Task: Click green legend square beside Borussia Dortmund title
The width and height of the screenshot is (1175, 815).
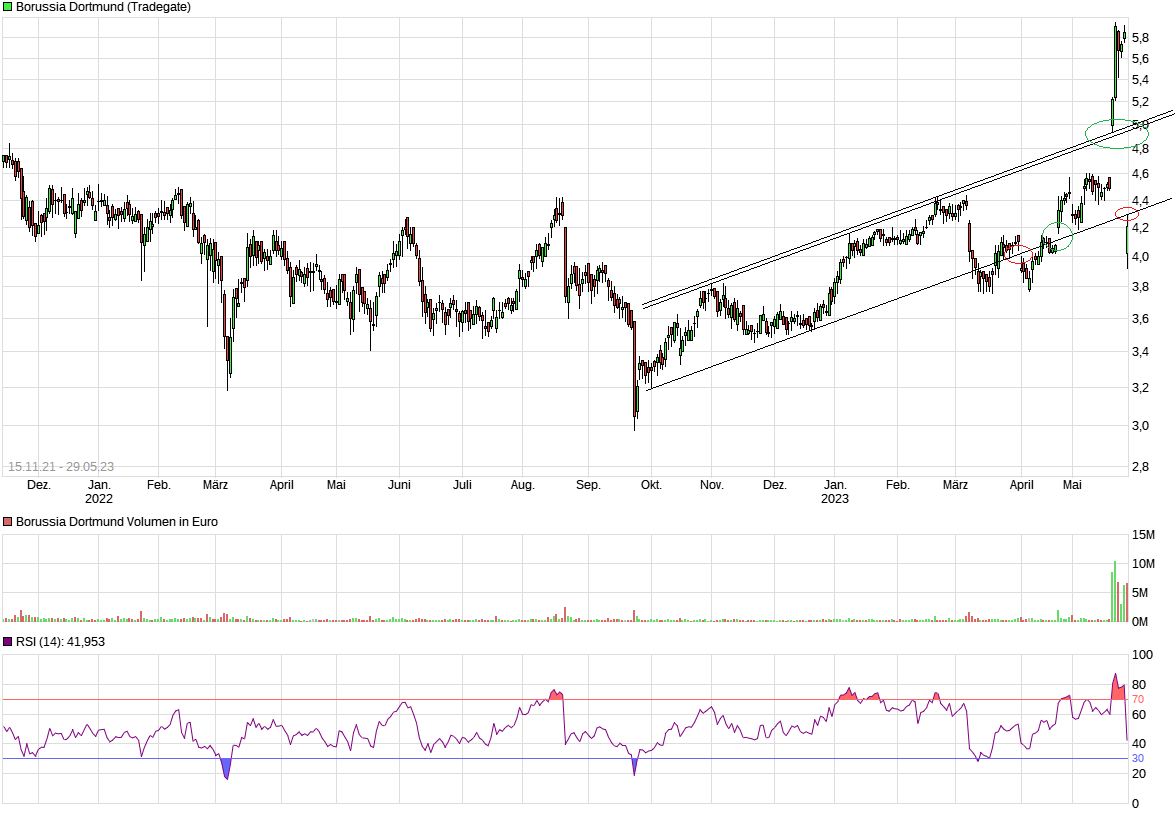Action: click(x=8, y=7)
